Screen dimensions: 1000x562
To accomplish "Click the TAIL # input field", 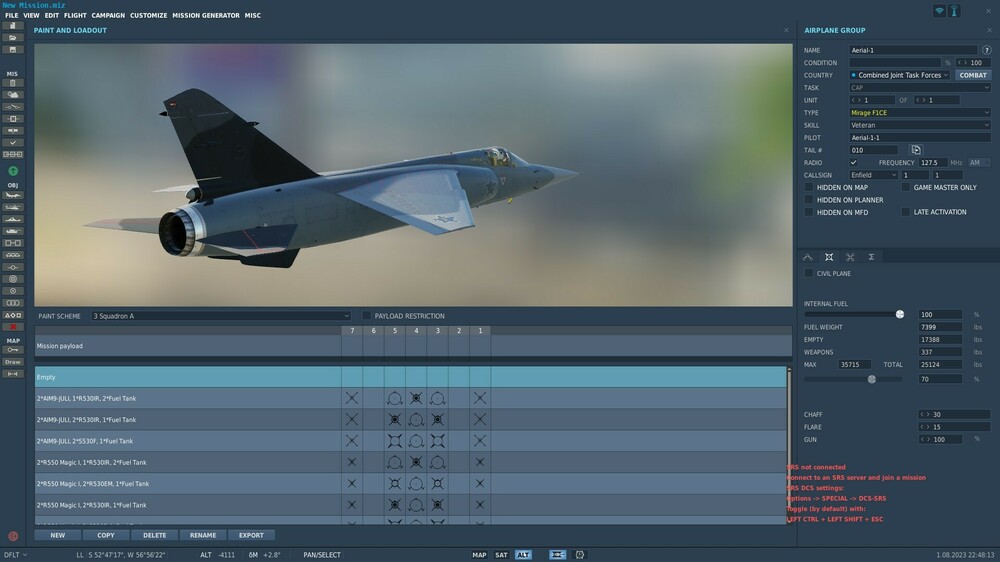I will [873, 150].
